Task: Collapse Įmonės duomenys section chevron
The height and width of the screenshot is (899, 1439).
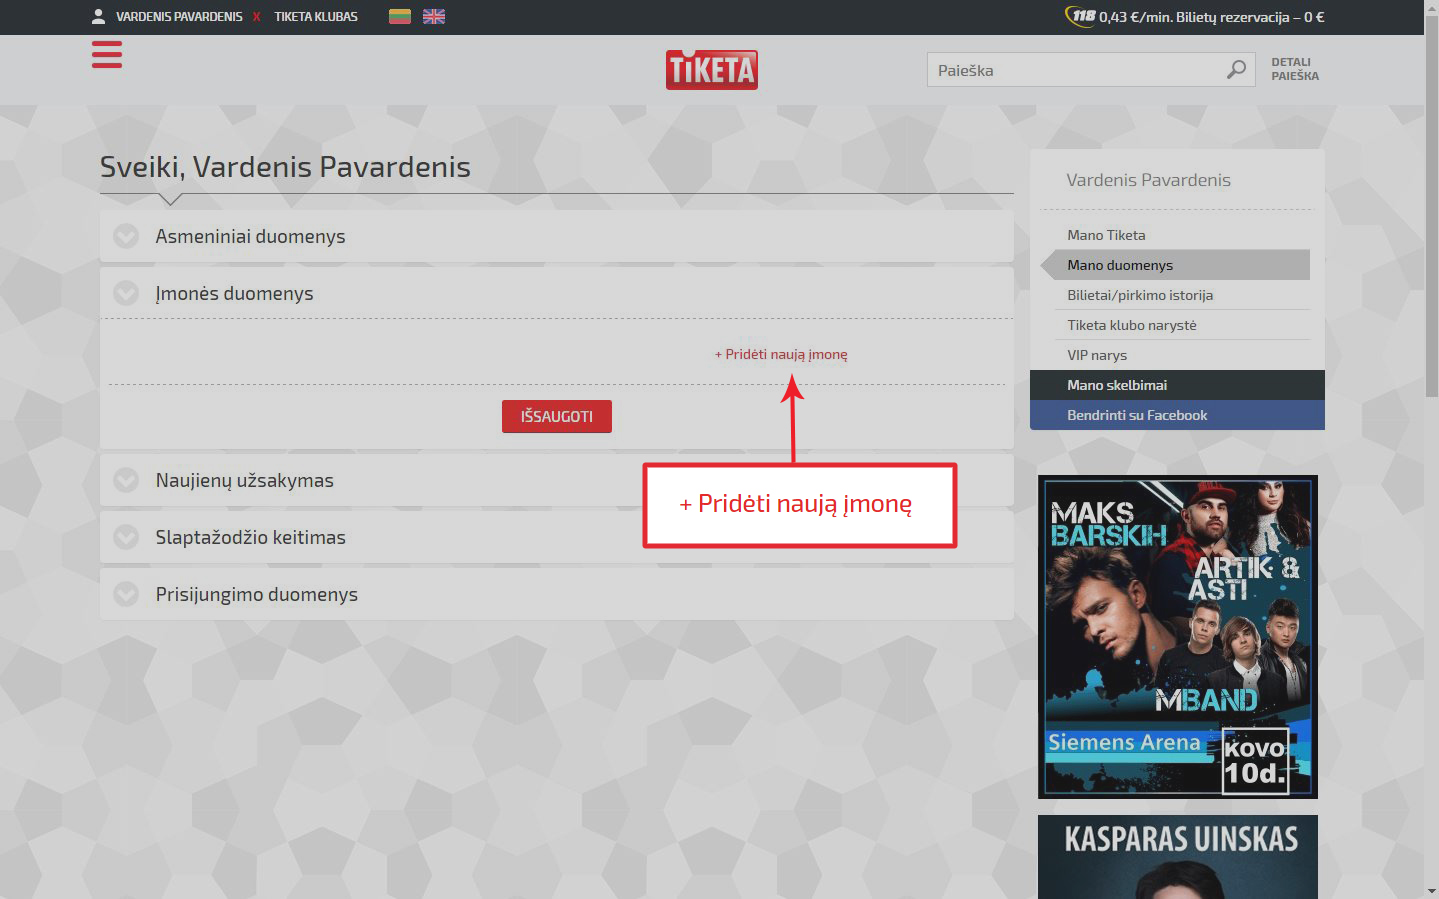Action: [x=126, y=293]
